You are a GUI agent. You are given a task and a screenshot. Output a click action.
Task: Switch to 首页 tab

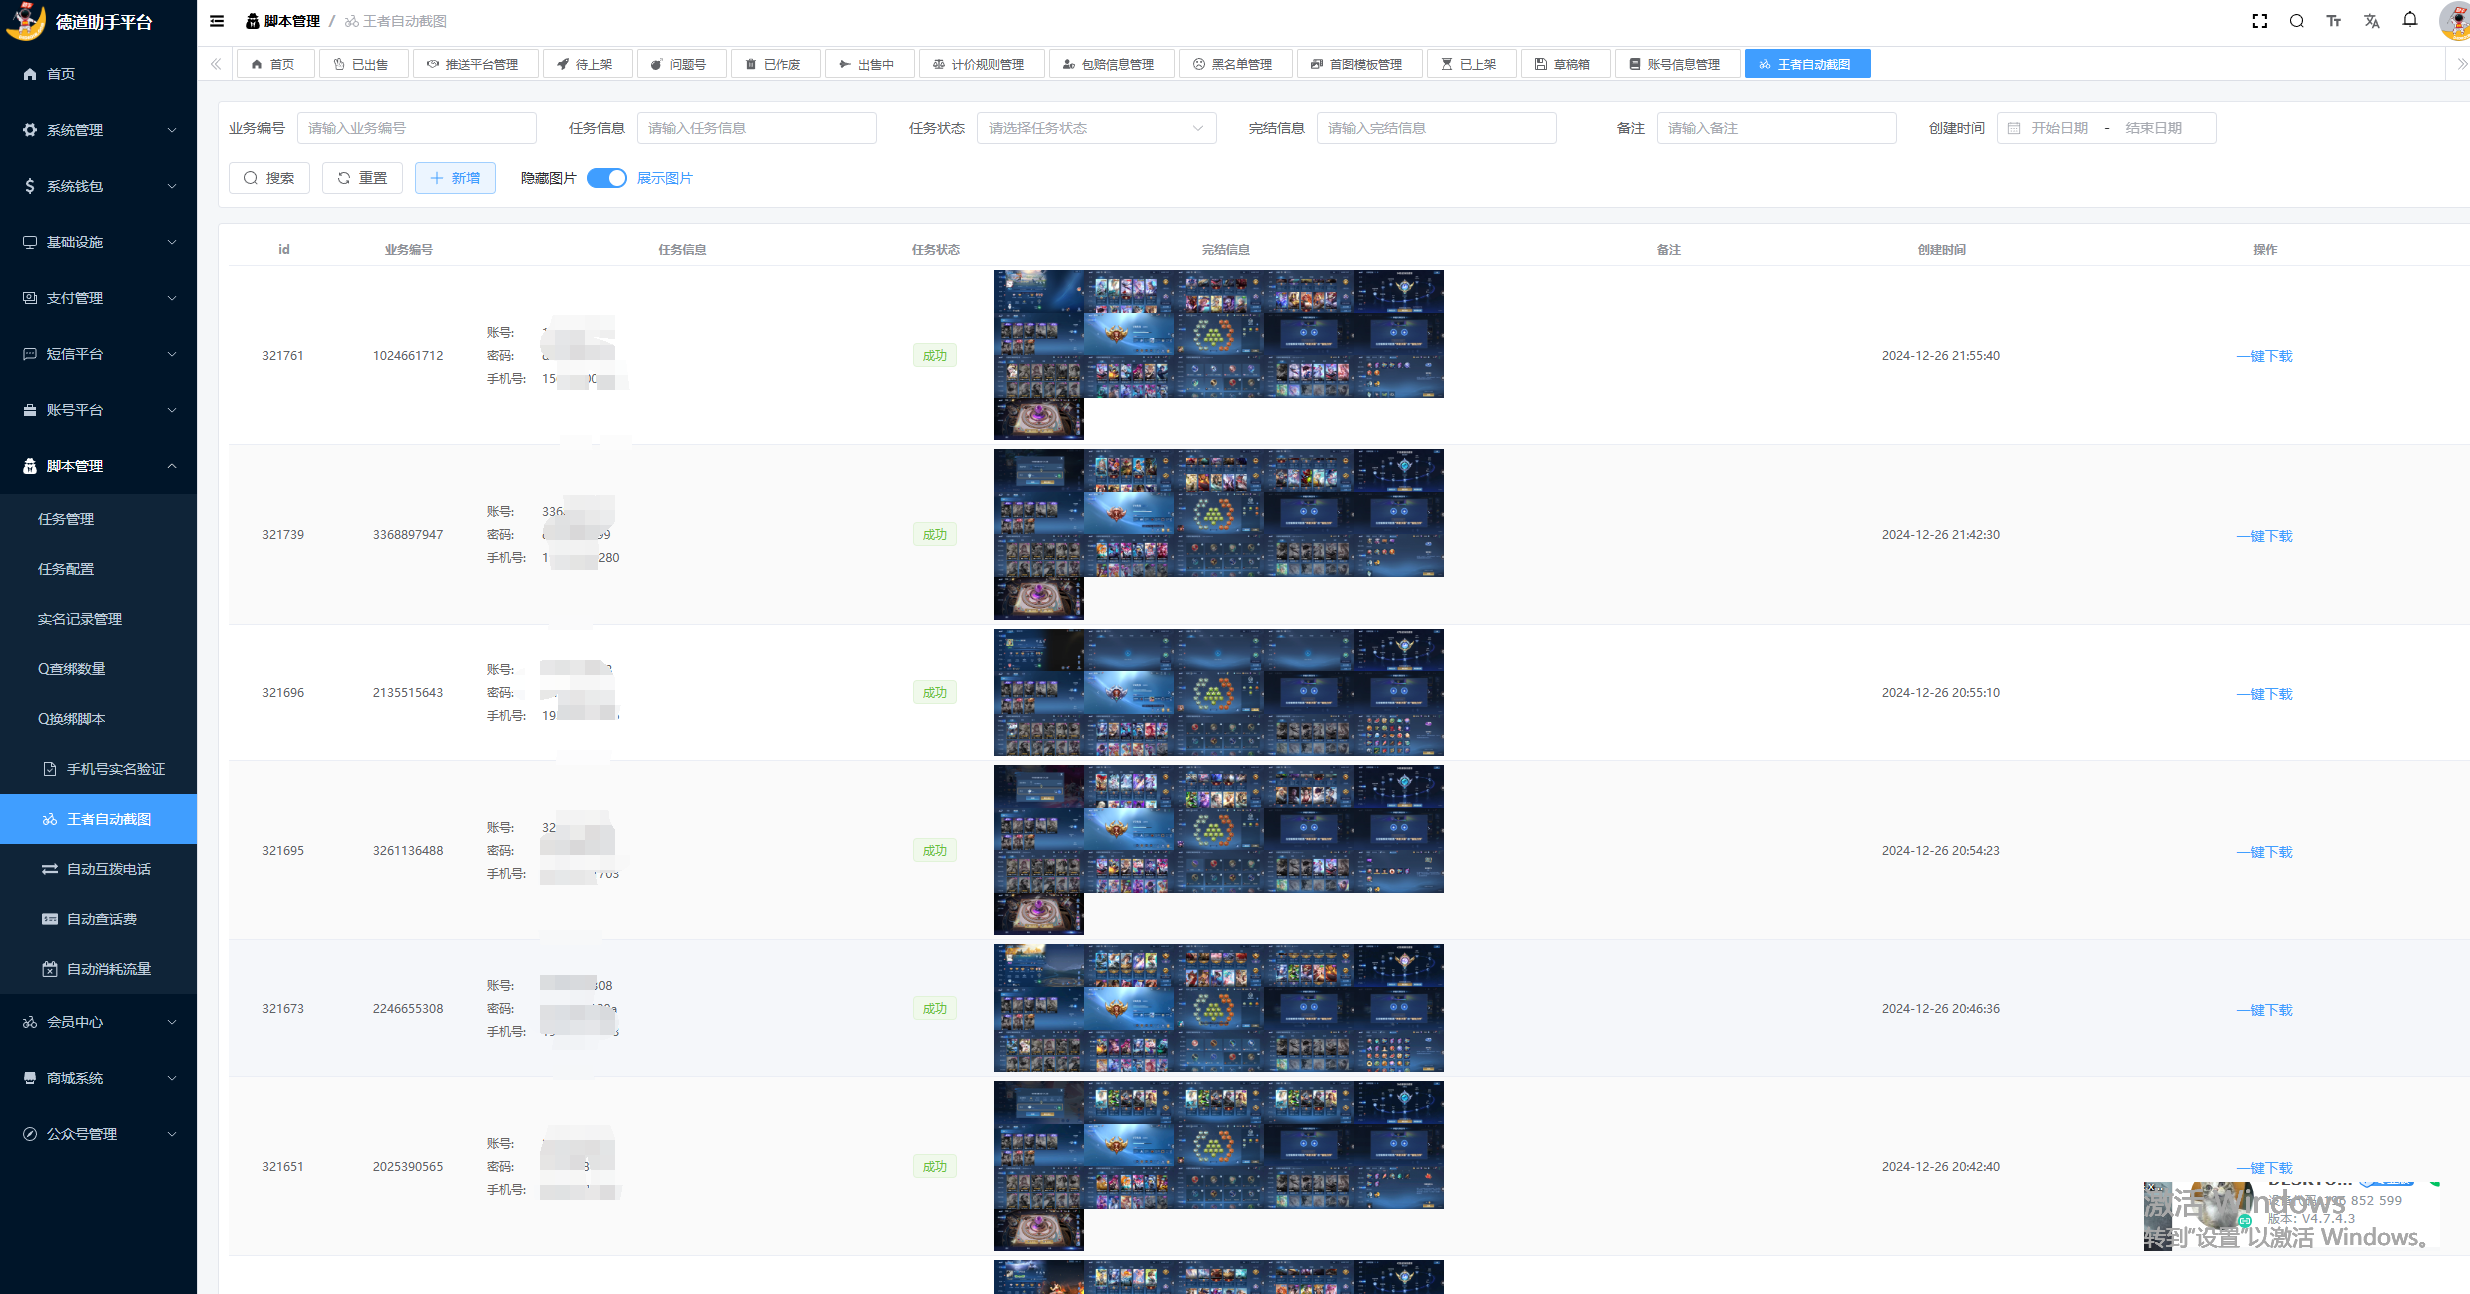pos(275,64)
